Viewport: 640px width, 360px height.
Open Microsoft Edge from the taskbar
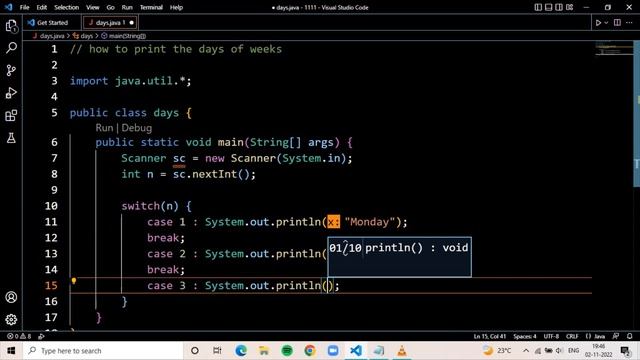(x=241, y=351)
